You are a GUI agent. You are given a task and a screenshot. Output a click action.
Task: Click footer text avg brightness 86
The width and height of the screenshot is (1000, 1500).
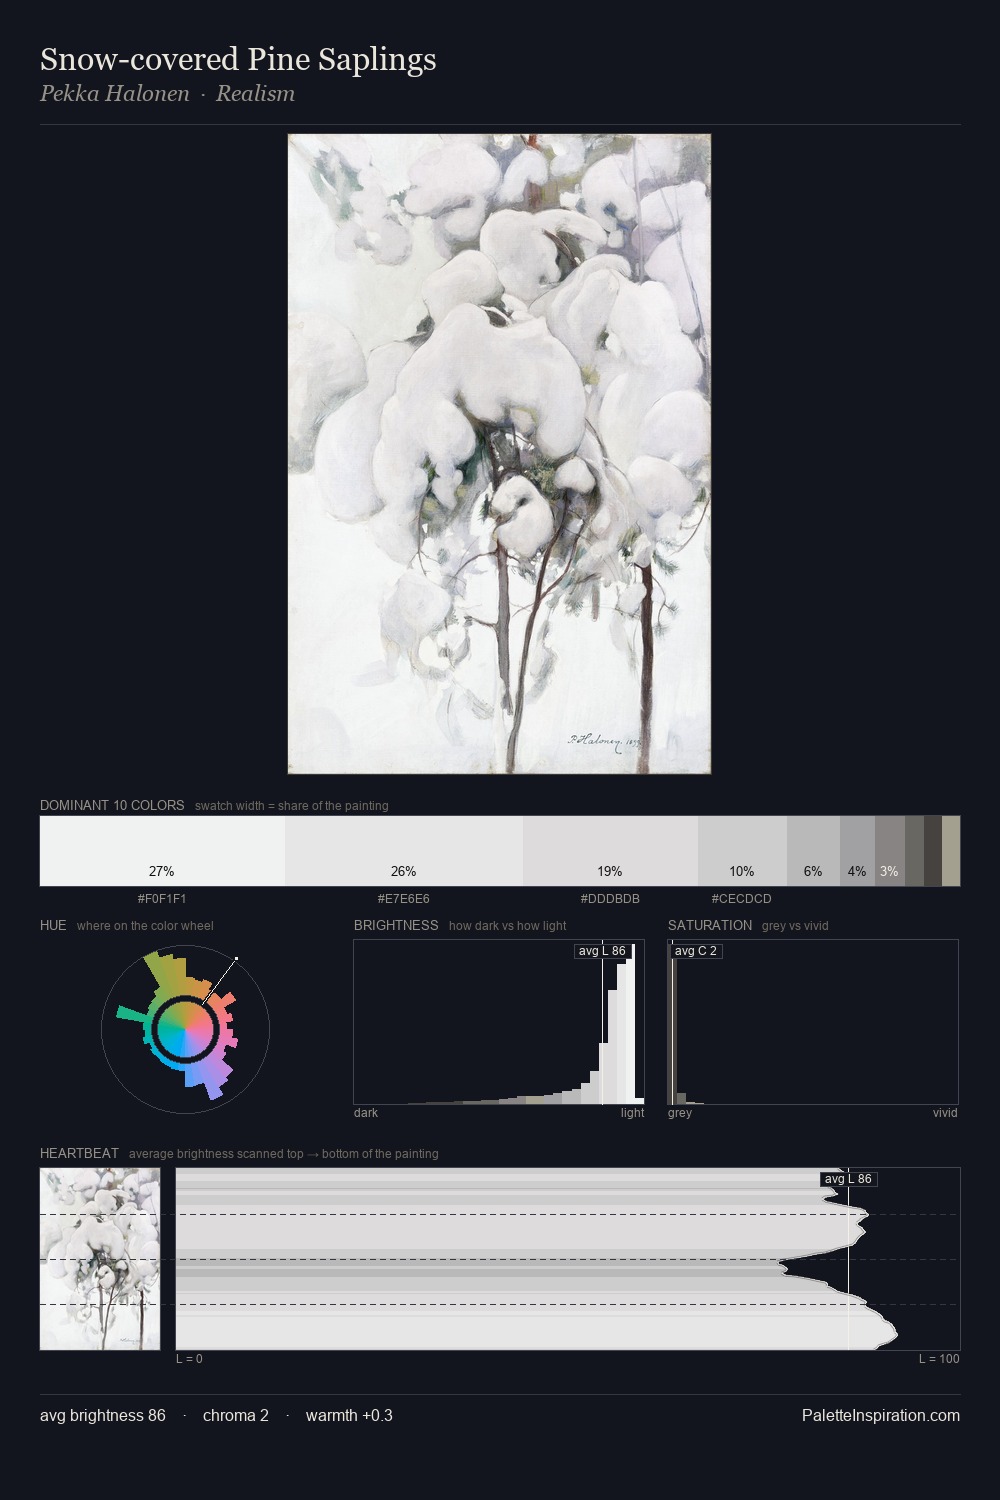103,1415
